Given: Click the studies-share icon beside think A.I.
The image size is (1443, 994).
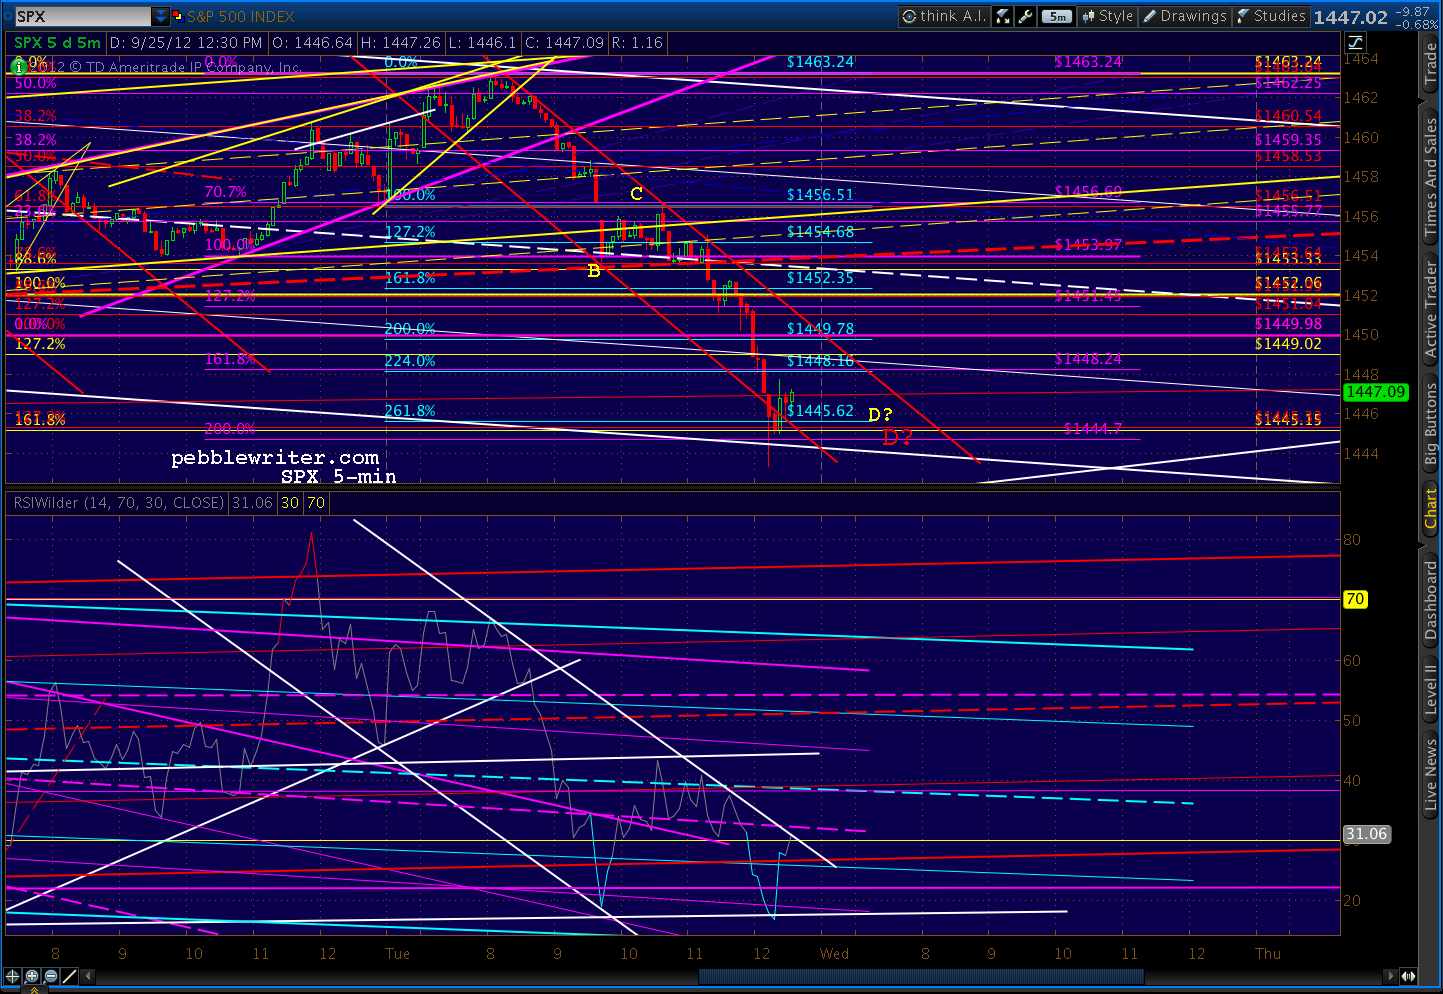Looking at the screenshot, I should tap(1002, 16).
